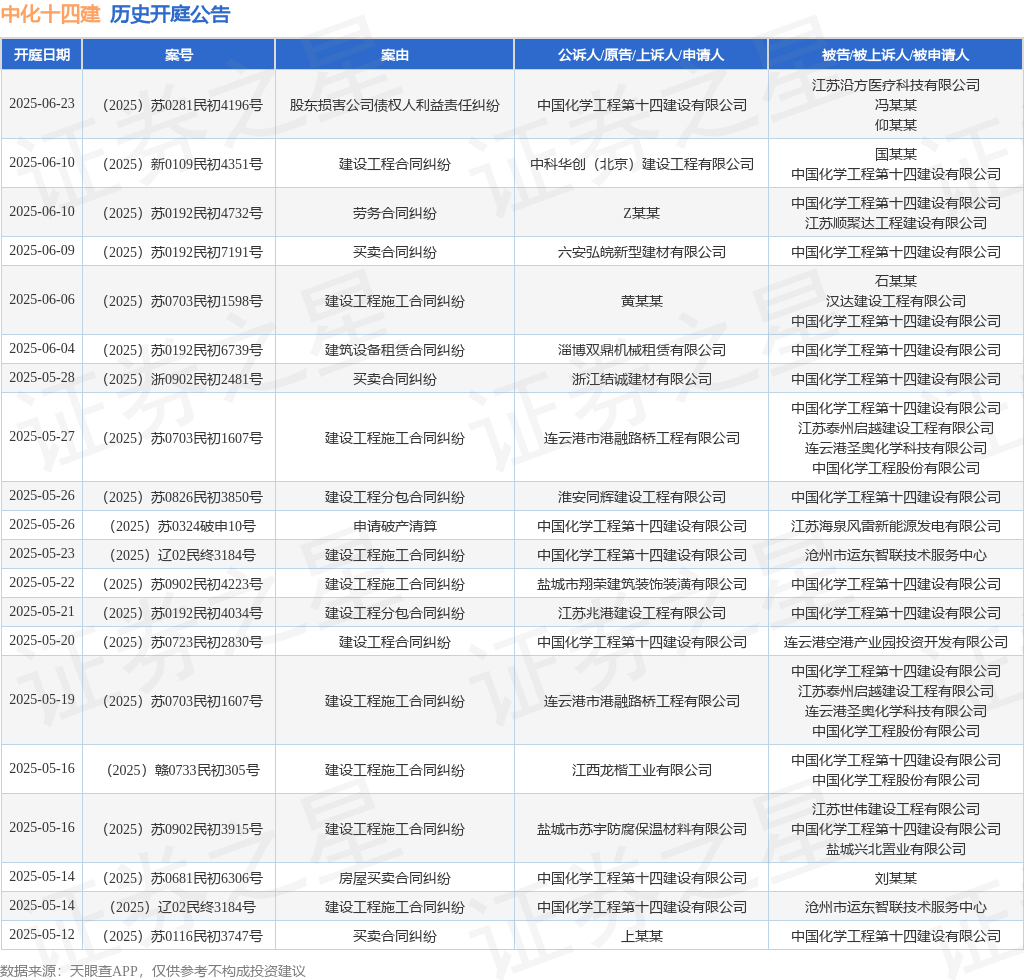Select plaintiff 黄某某
Image resolution: width=1024 pixels, height=980 pixels.
pos(641,301)
